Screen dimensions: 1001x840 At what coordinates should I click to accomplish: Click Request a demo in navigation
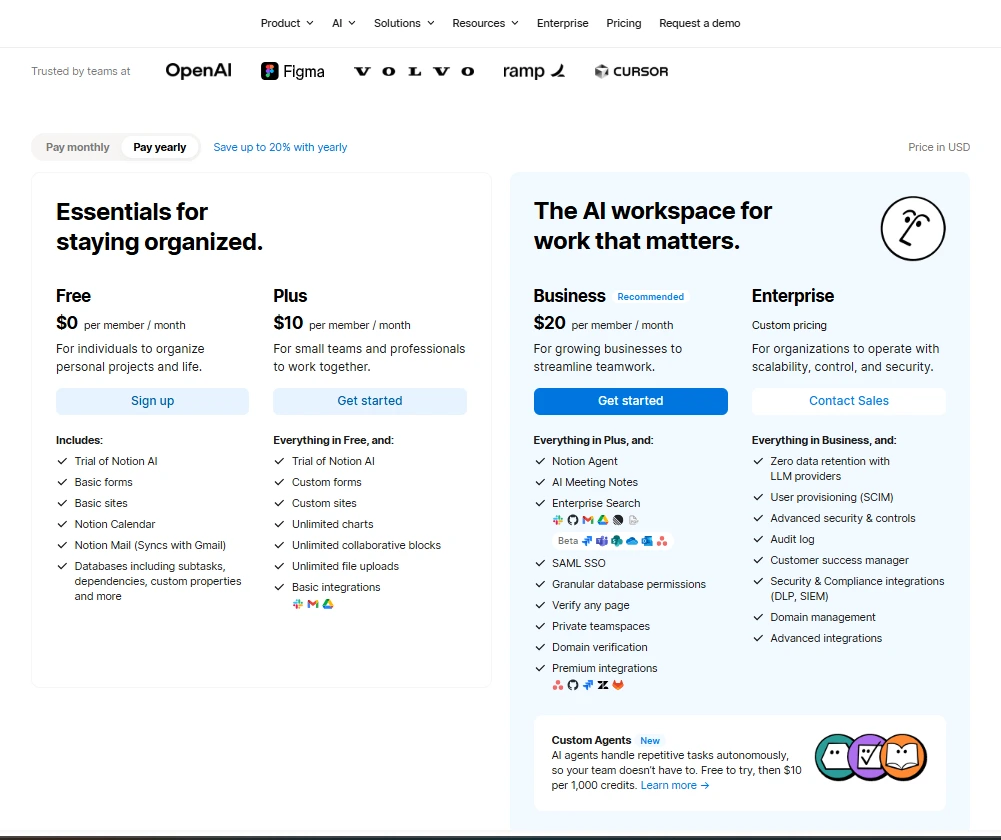[x=700, y=23]
